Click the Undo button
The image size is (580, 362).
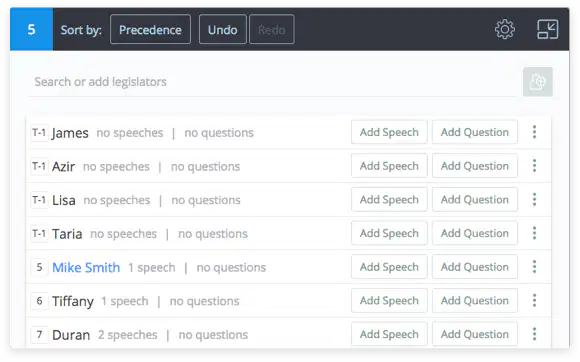coord(223,29)
